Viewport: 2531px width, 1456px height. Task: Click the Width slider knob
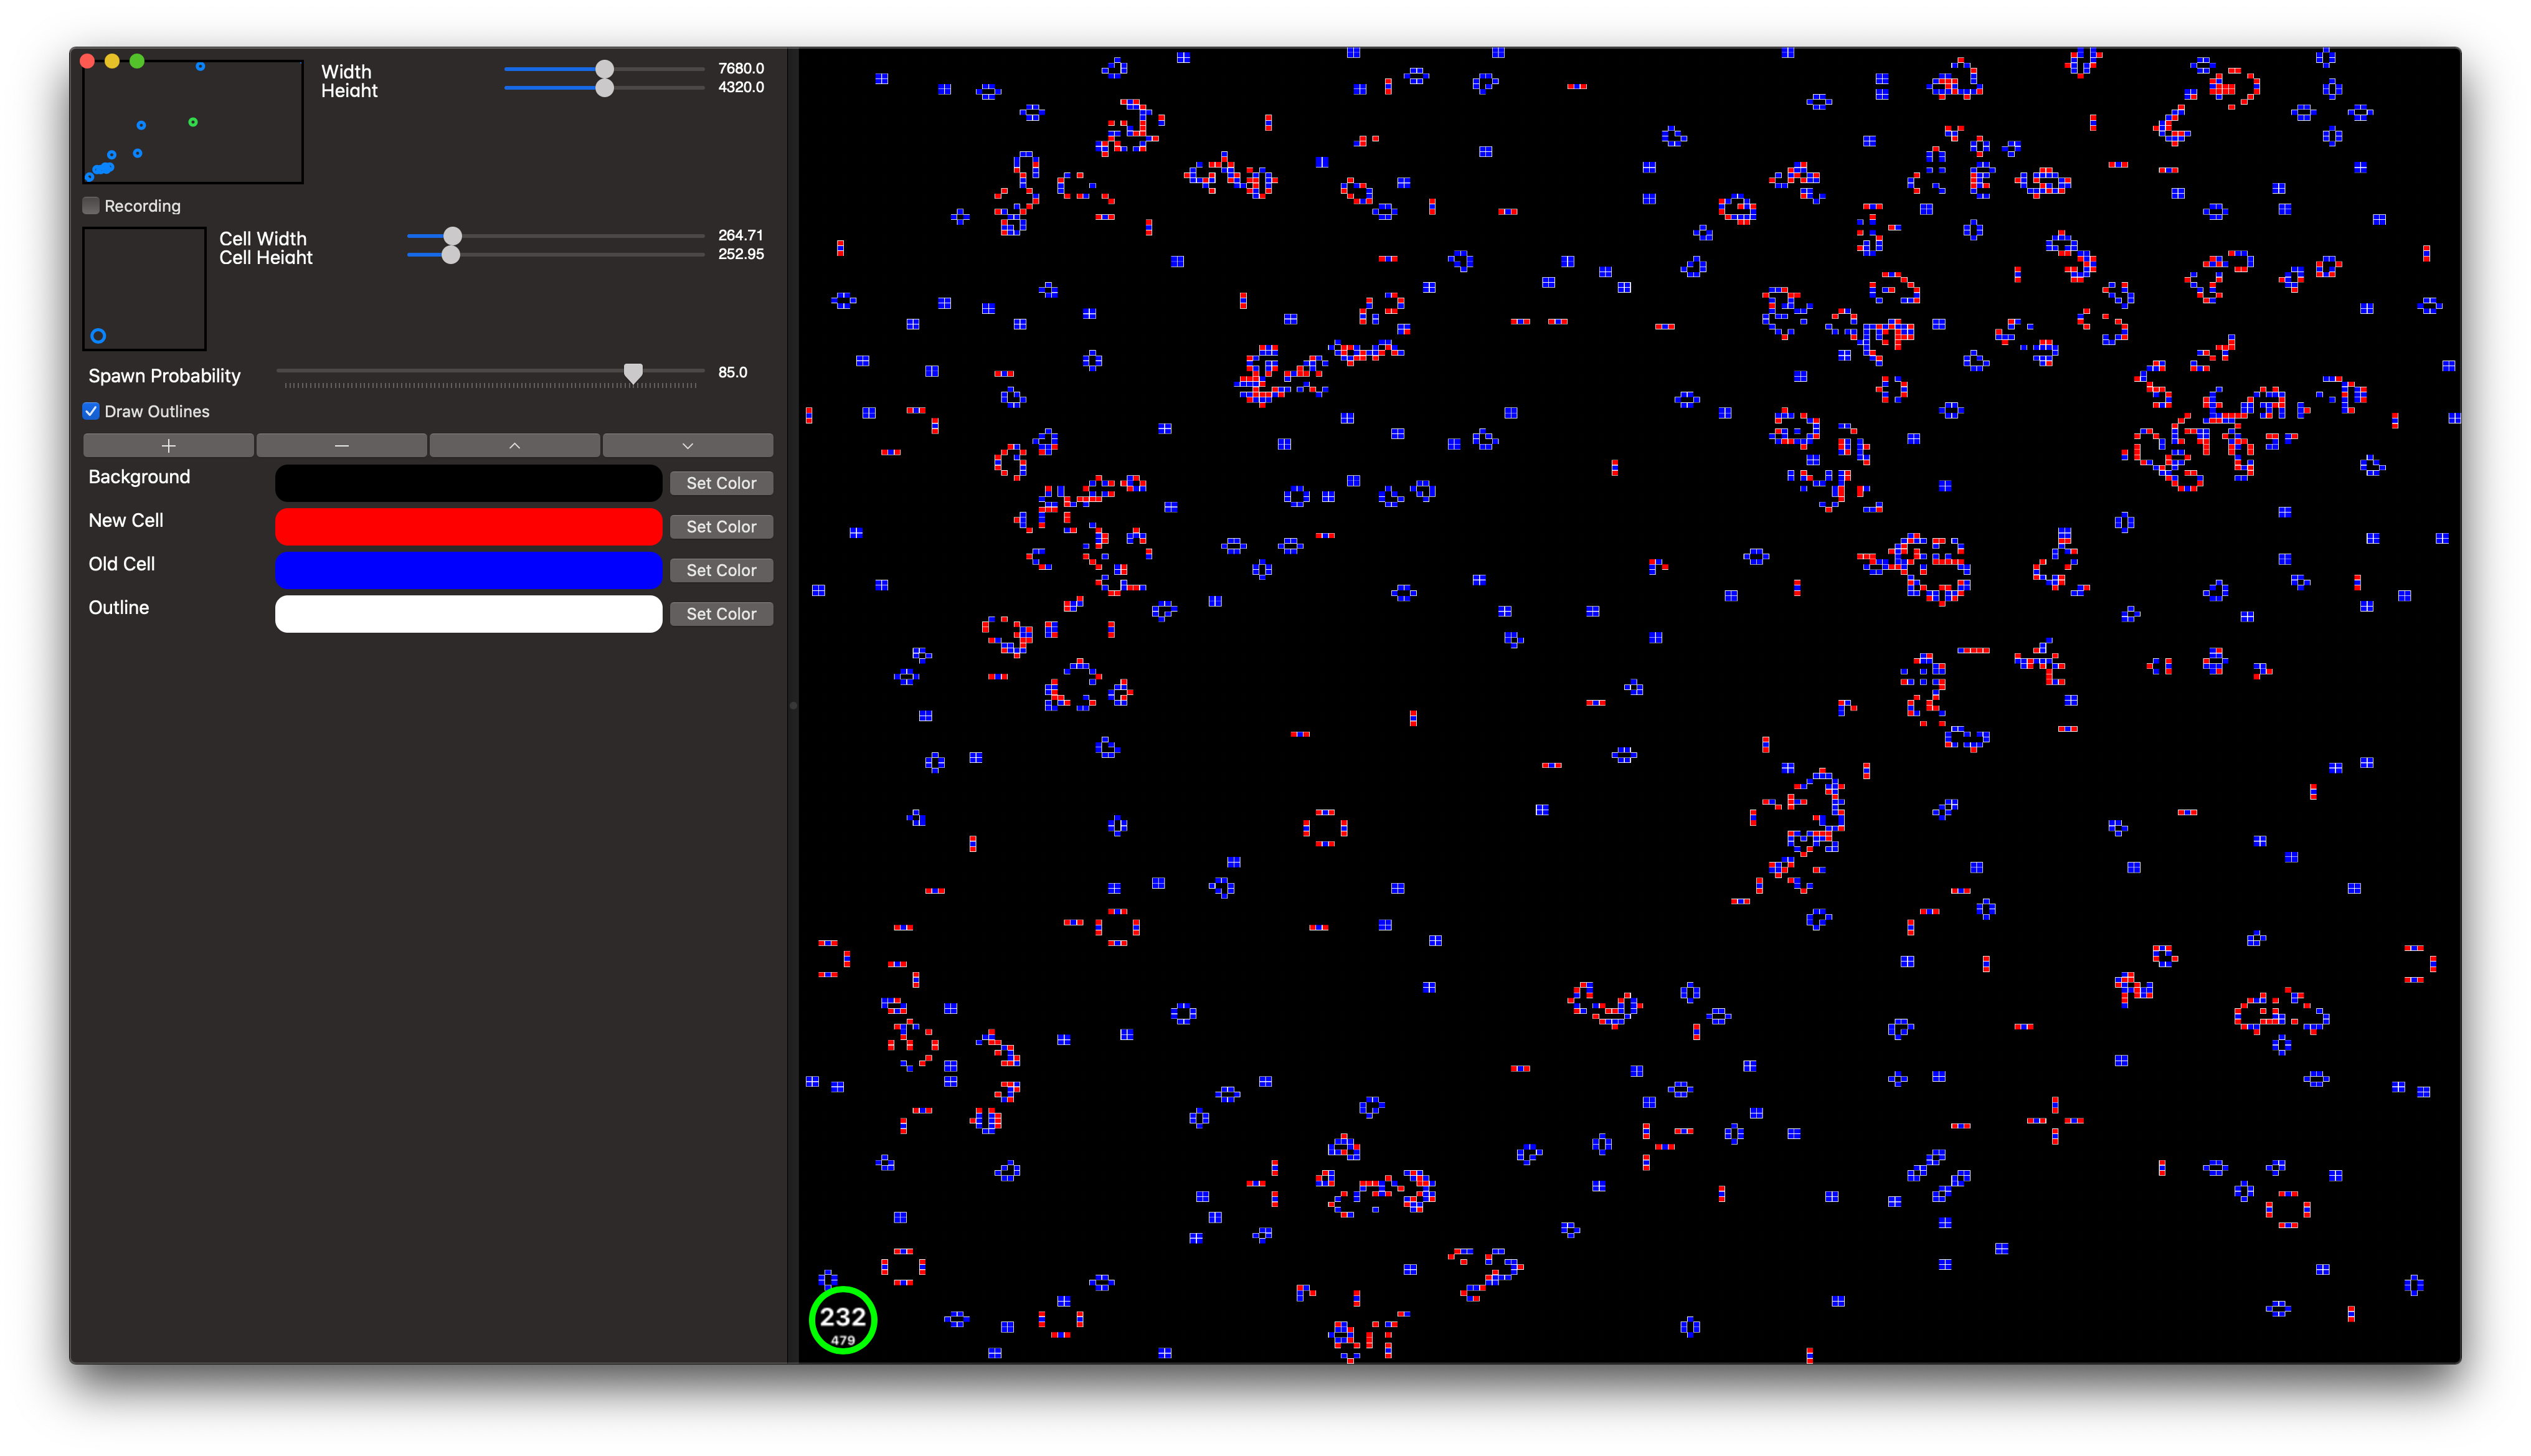[605, 69]
